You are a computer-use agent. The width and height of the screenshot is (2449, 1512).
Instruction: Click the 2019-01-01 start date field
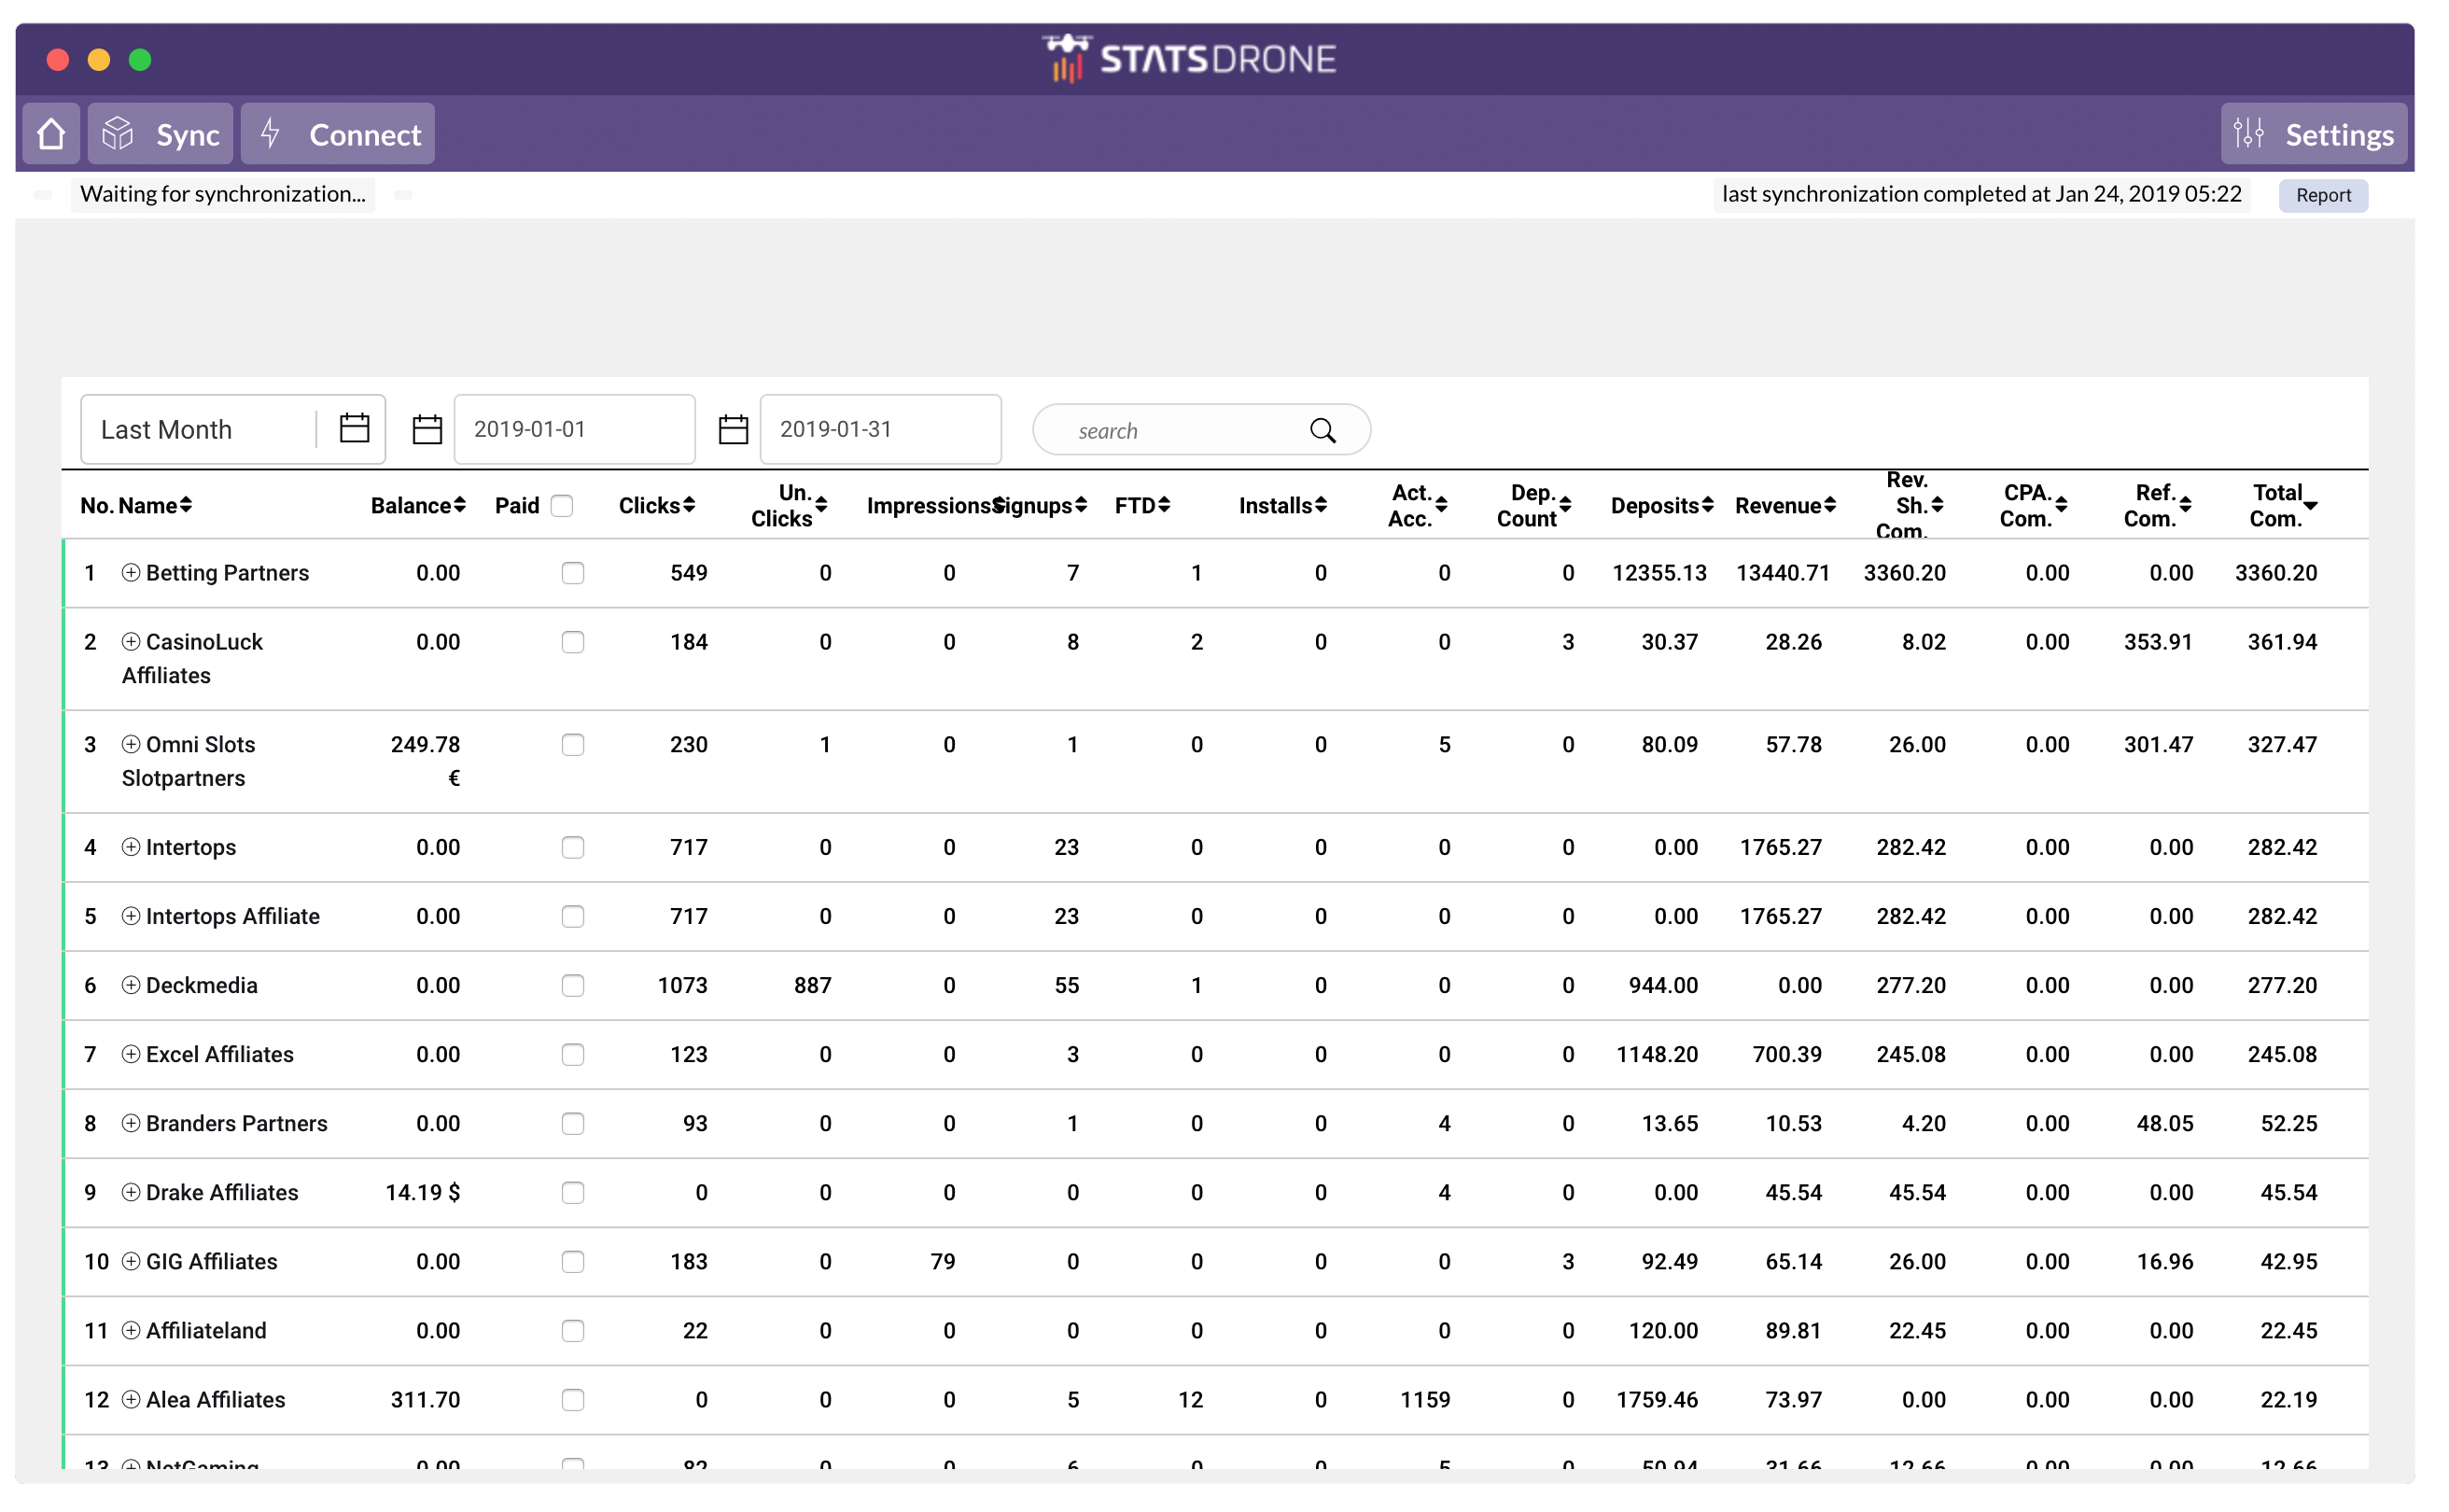(x=575, y=430)
